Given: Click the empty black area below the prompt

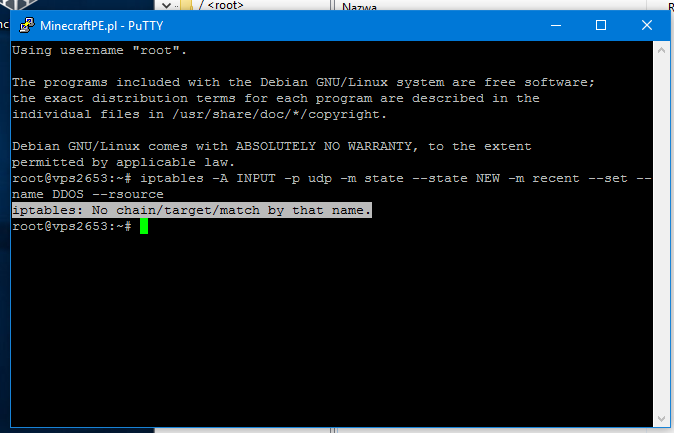Looking at the screenshot, I should (x=330, y=330).
